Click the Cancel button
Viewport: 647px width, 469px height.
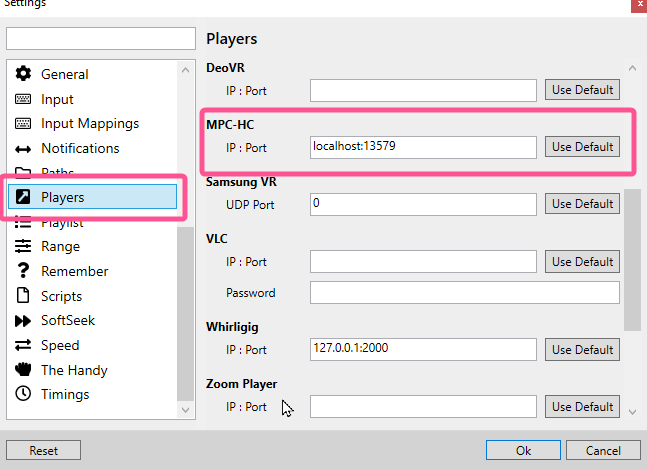tap(603, 450)
